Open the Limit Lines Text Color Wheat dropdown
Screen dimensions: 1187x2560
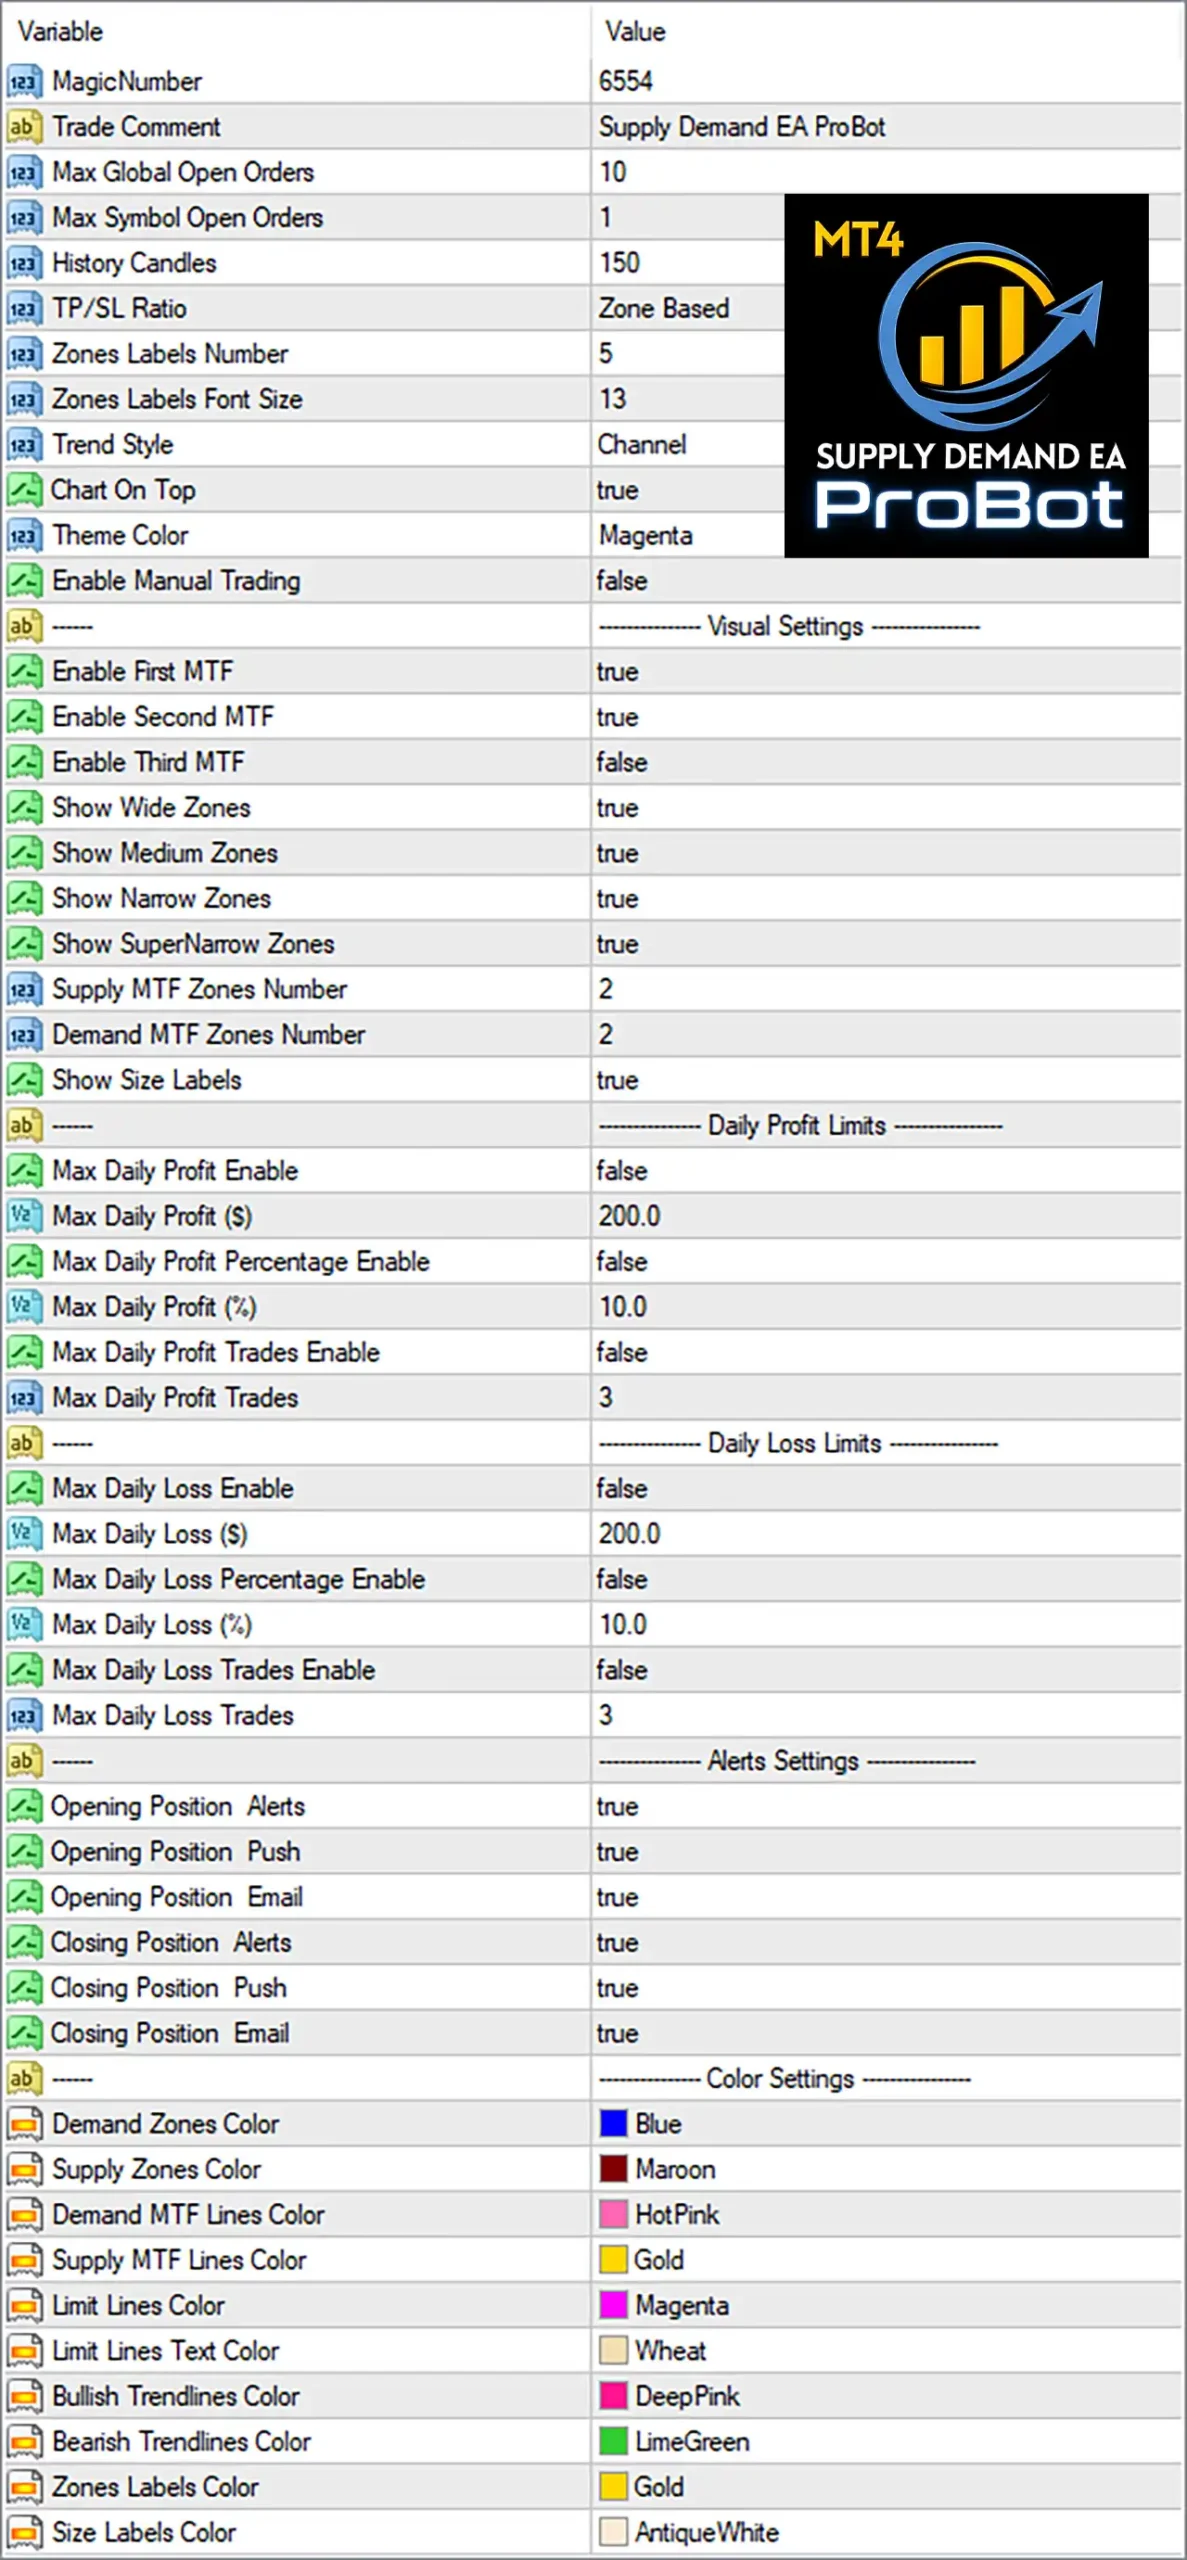coord(654,2351)
